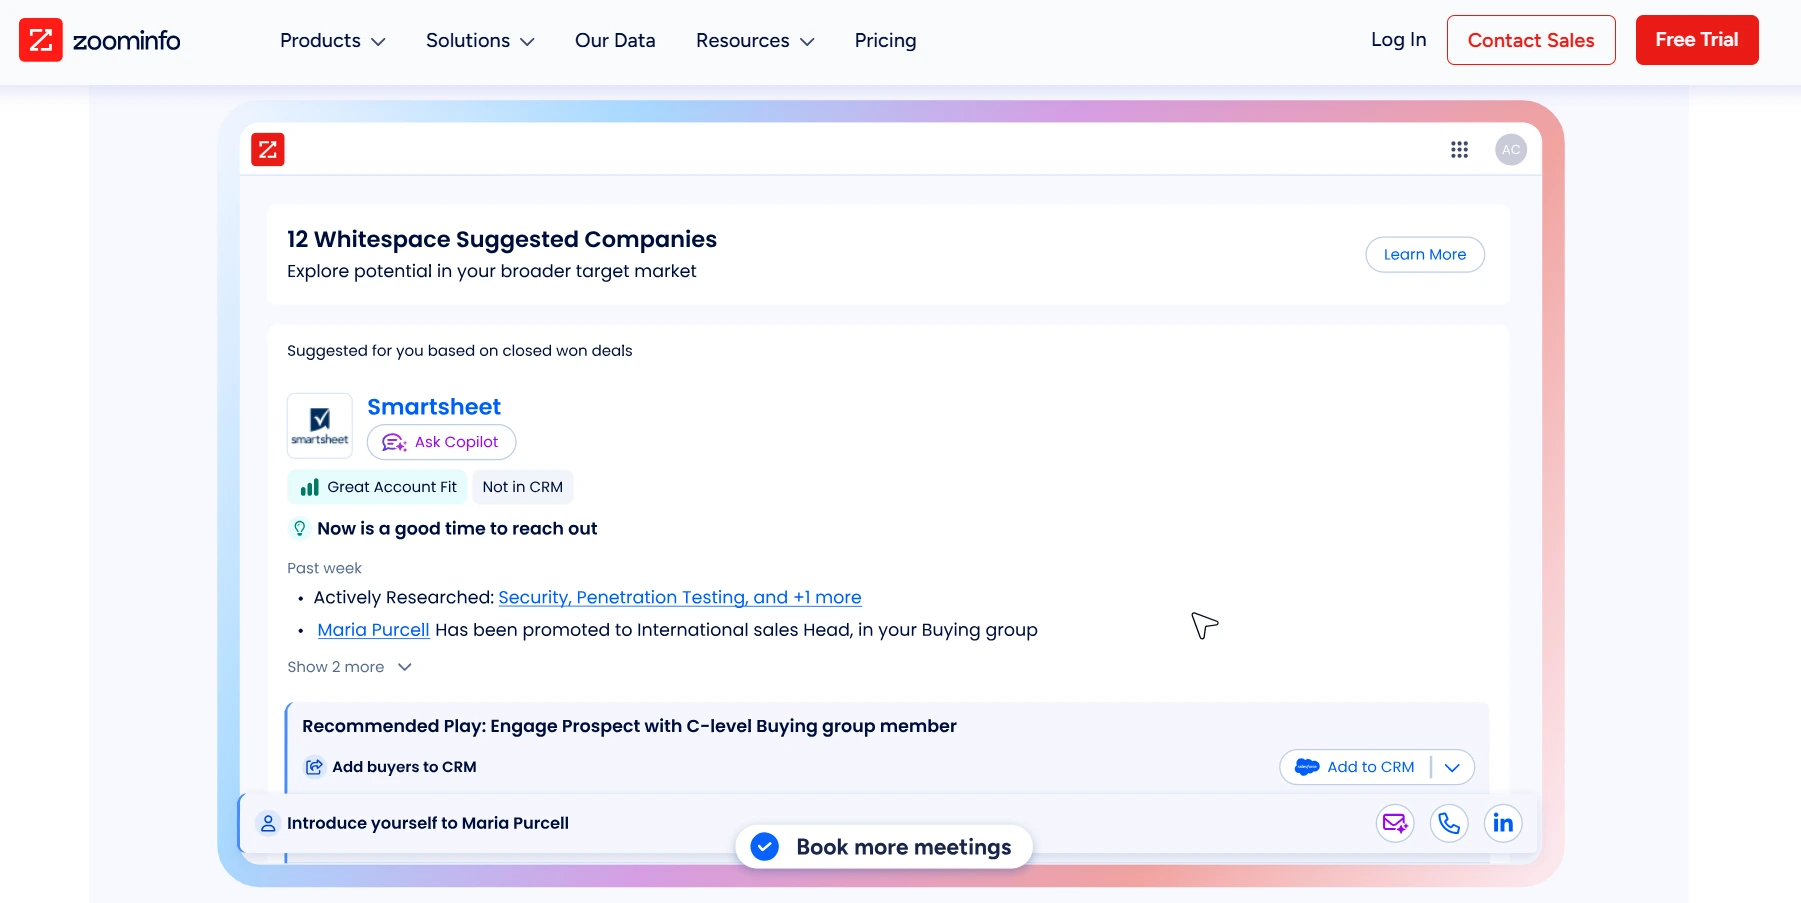Screen dimensions: 1801x903
Task: Open the Maria Purcell profile link
Action: pyautogui.click(x=373, y=630)
